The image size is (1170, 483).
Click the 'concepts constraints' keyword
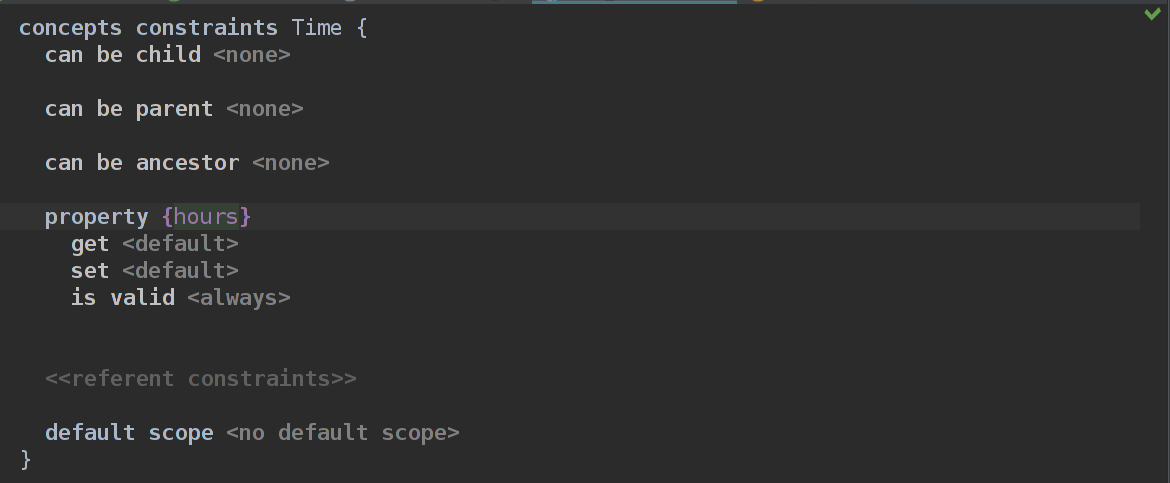pyautogui.click(x=148, y=28)
